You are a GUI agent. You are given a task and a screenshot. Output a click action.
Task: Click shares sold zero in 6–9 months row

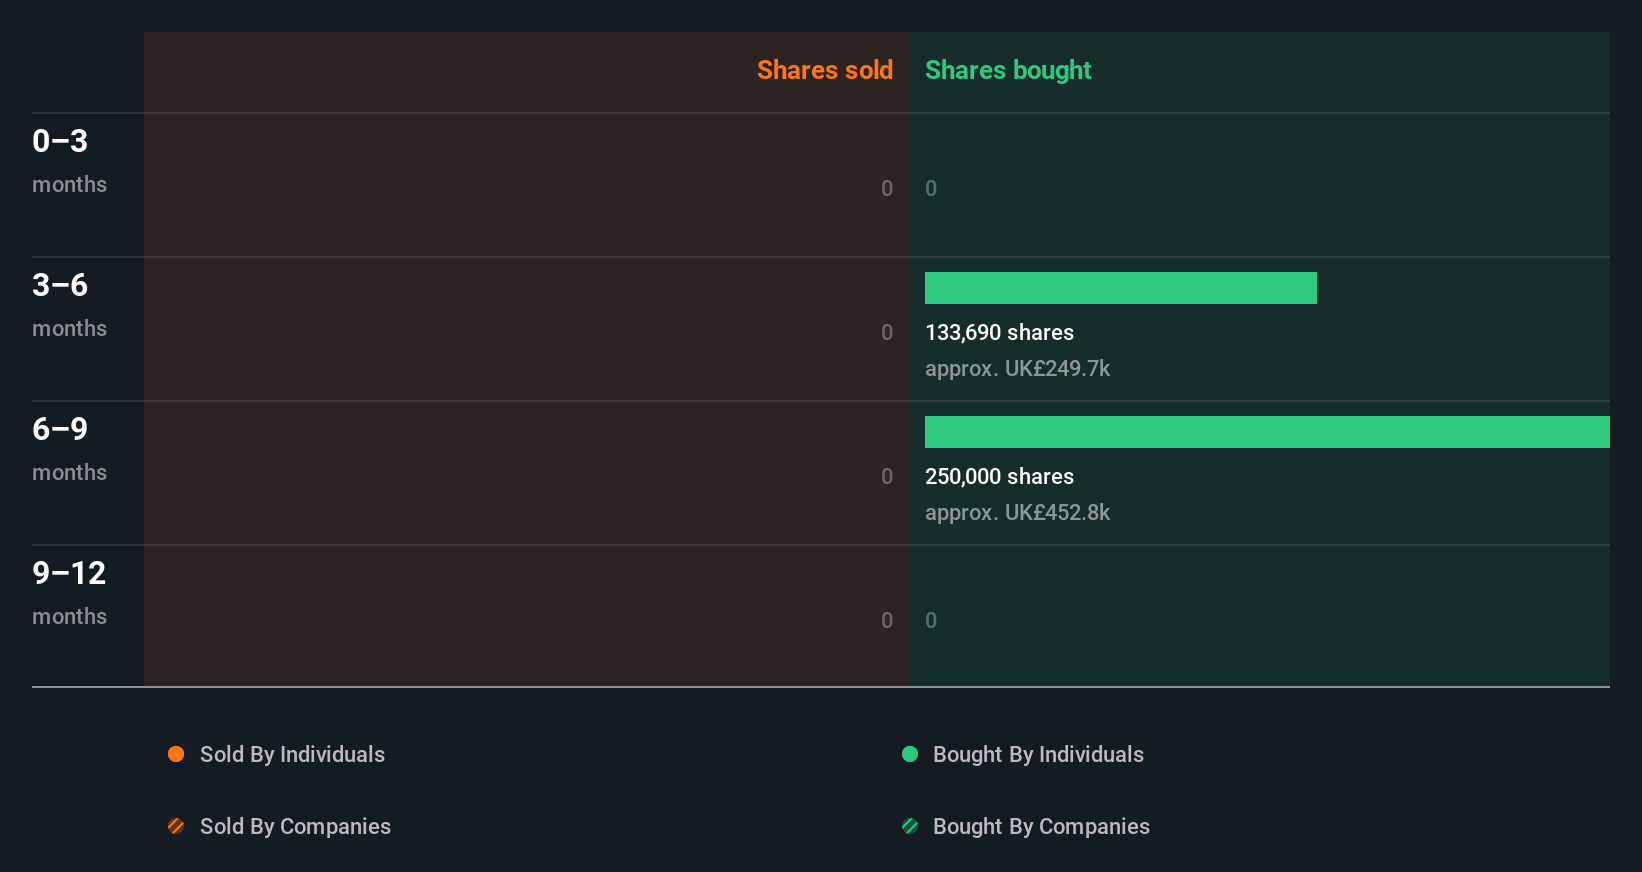coord(887,477)
